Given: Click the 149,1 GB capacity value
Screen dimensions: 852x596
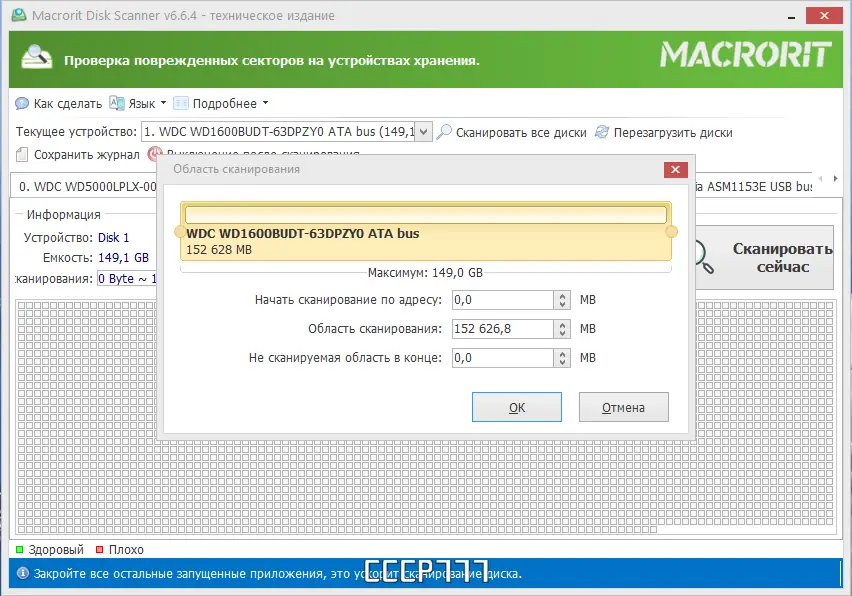Looking at the screenshot, I should (123, 258).
